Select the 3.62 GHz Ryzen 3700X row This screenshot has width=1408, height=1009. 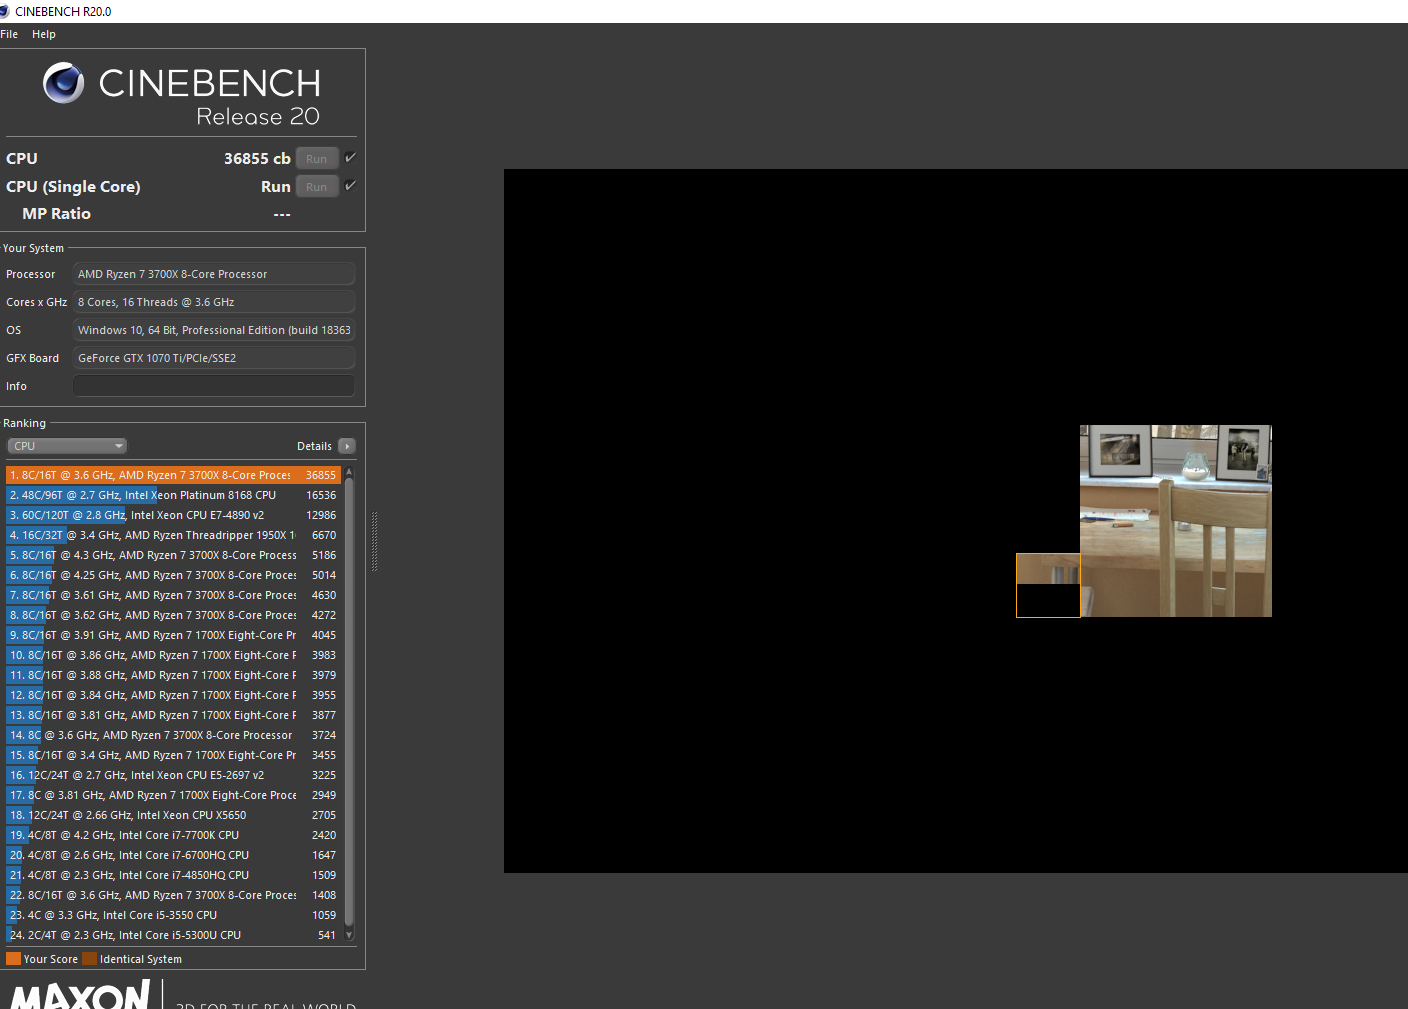[173, 615]
